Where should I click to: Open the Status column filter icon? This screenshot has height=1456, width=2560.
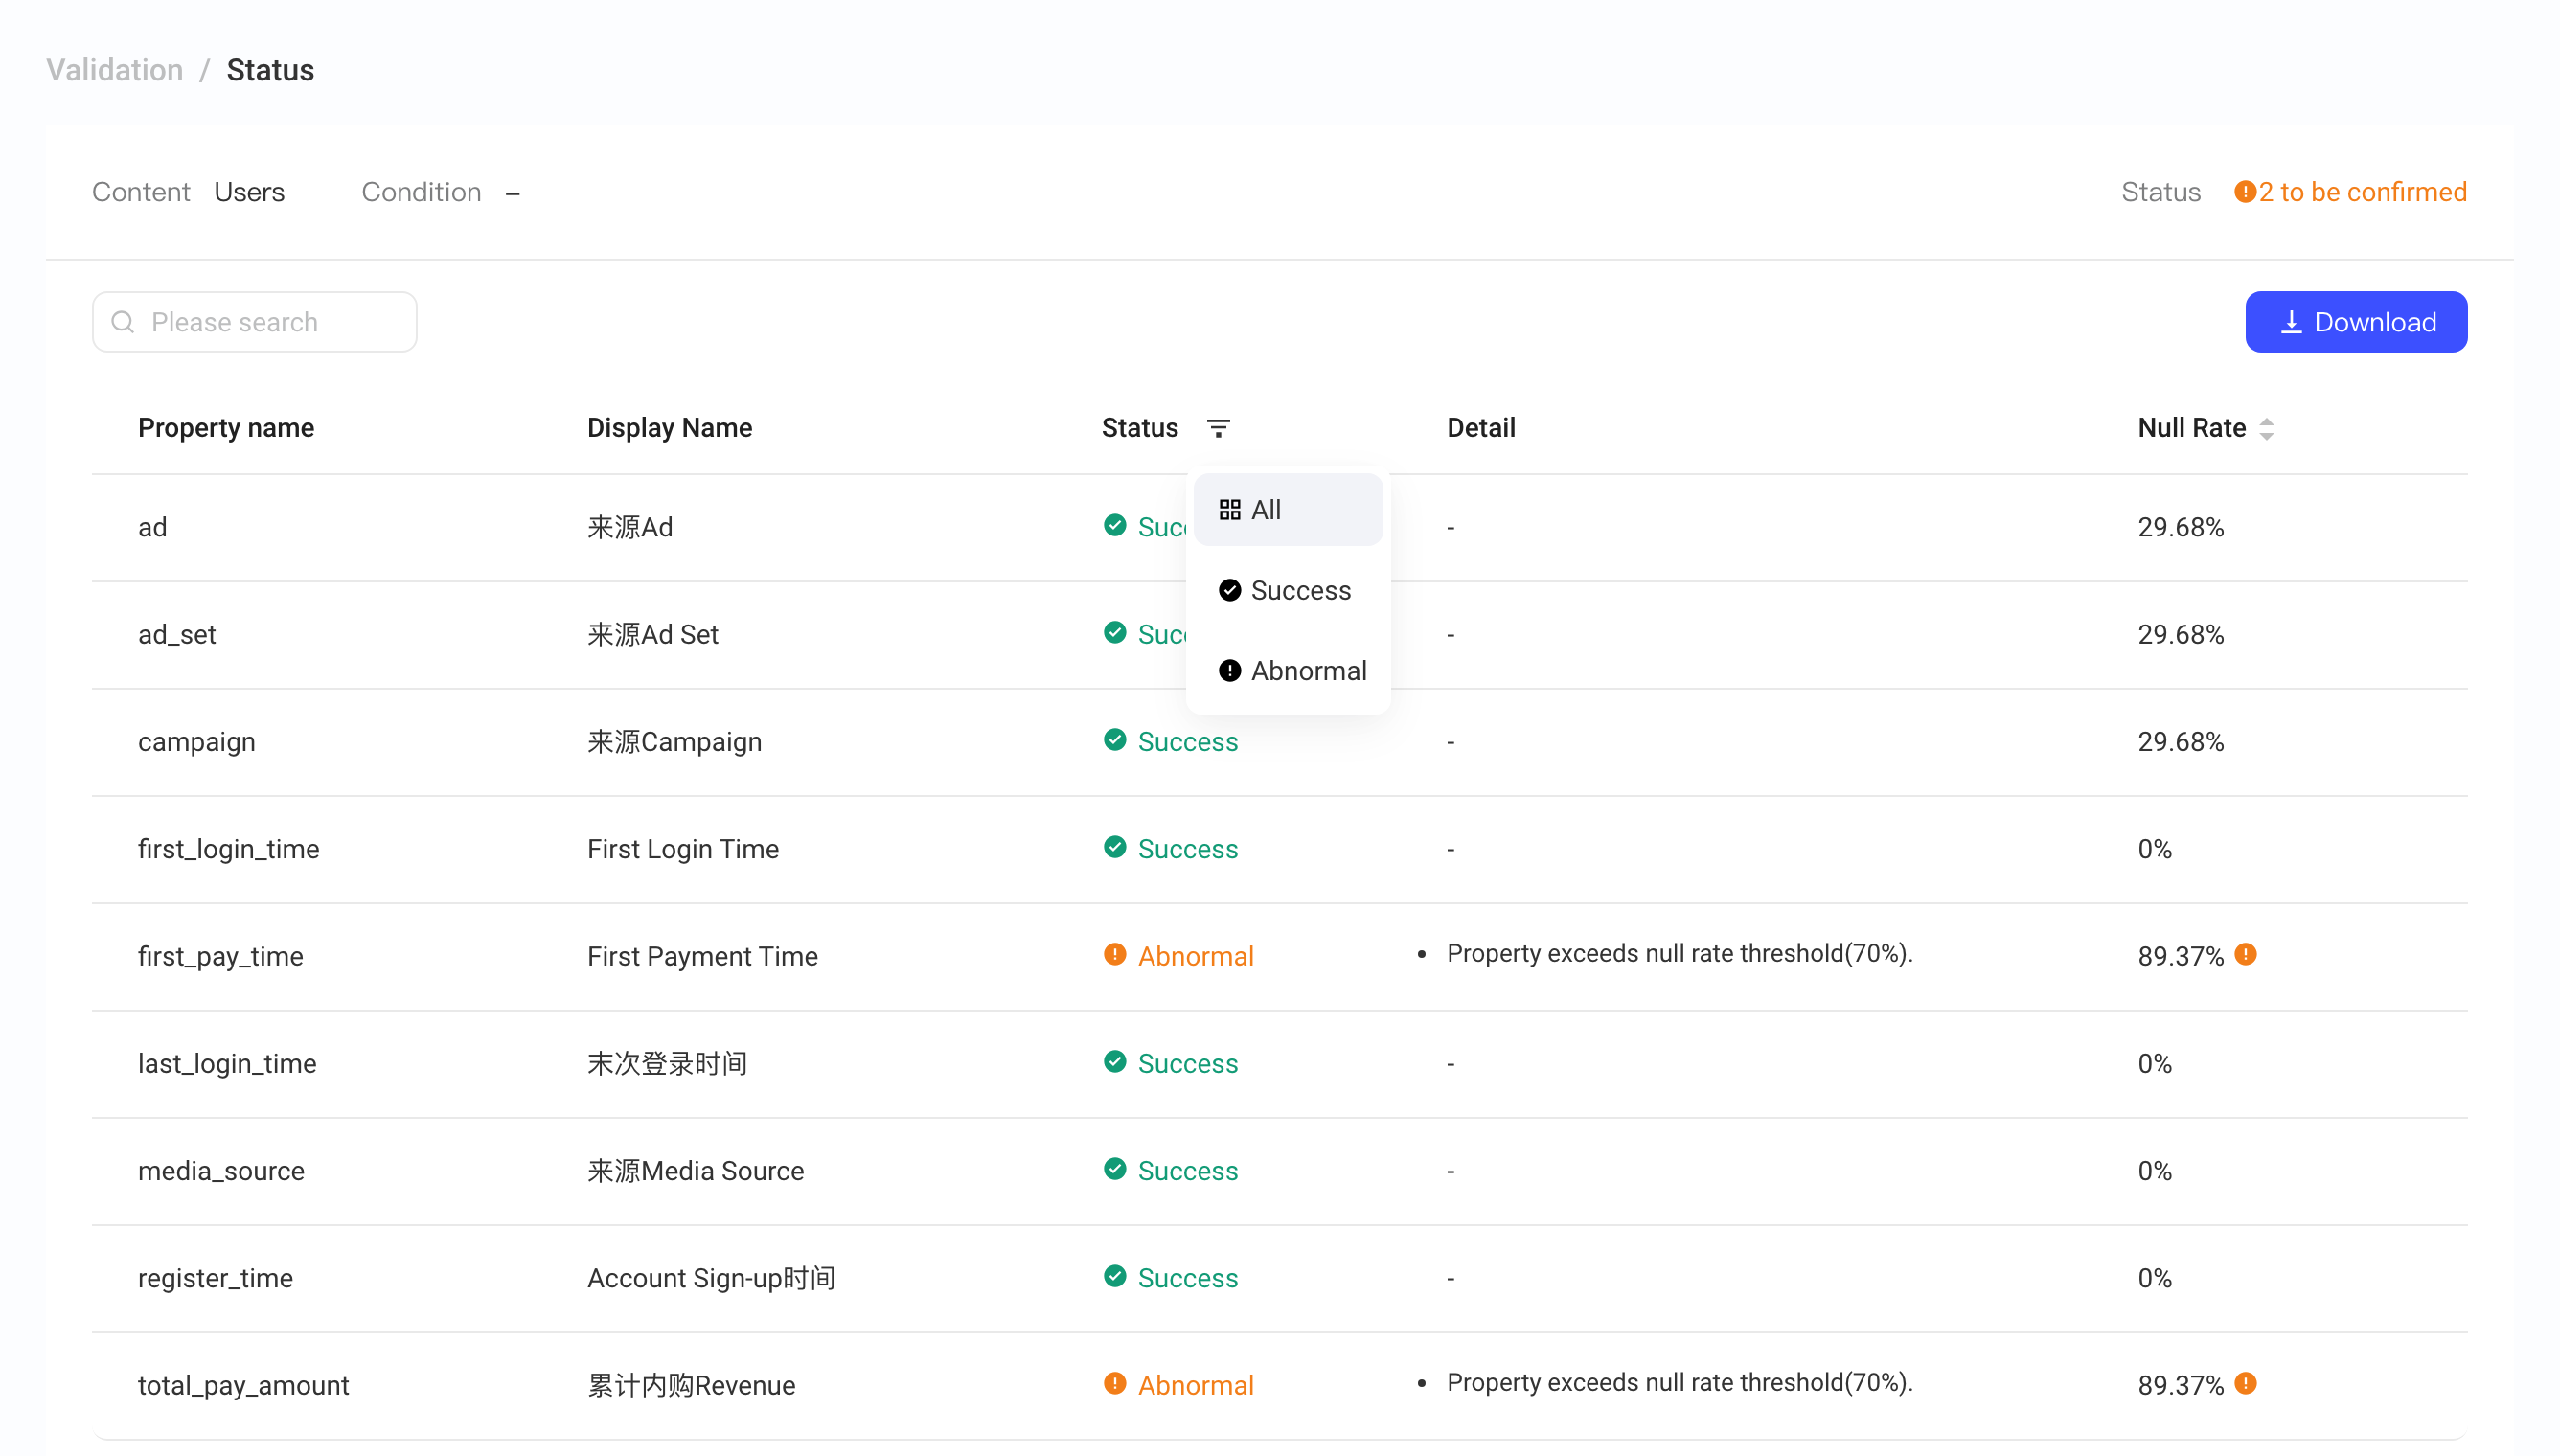click(1218, 428)
